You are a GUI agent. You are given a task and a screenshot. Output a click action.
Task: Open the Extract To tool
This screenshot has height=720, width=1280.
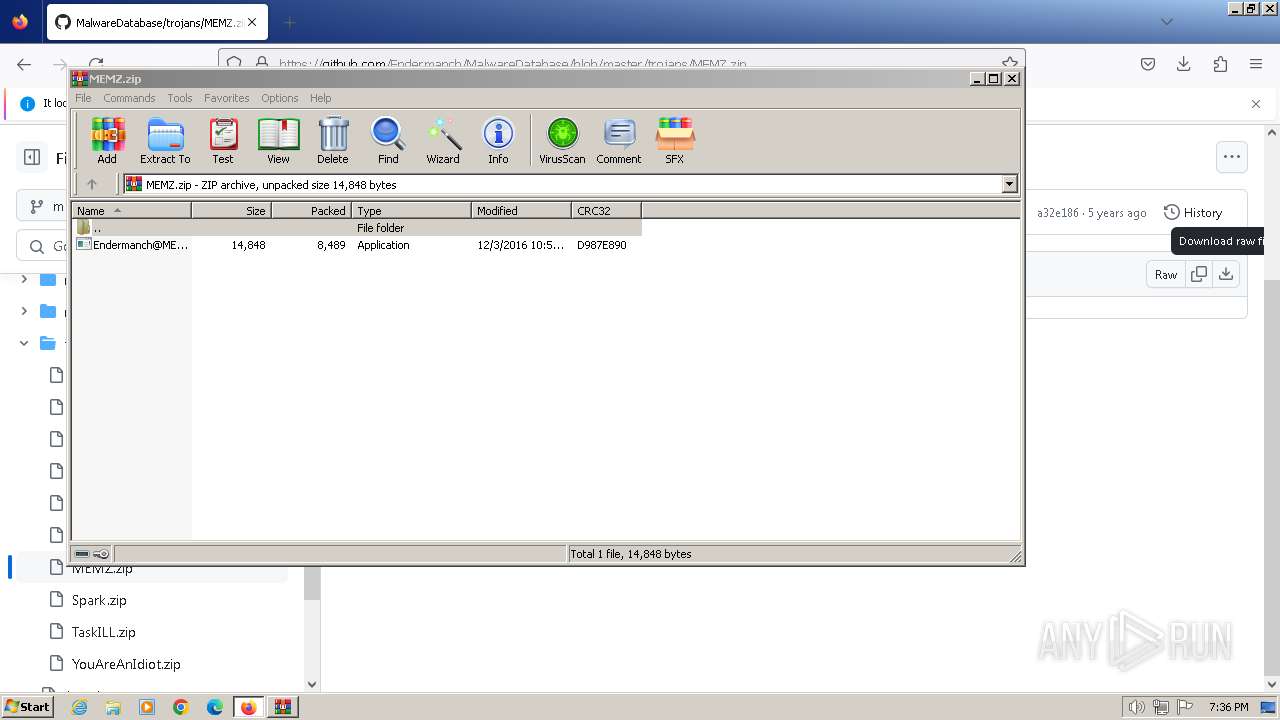165,141
